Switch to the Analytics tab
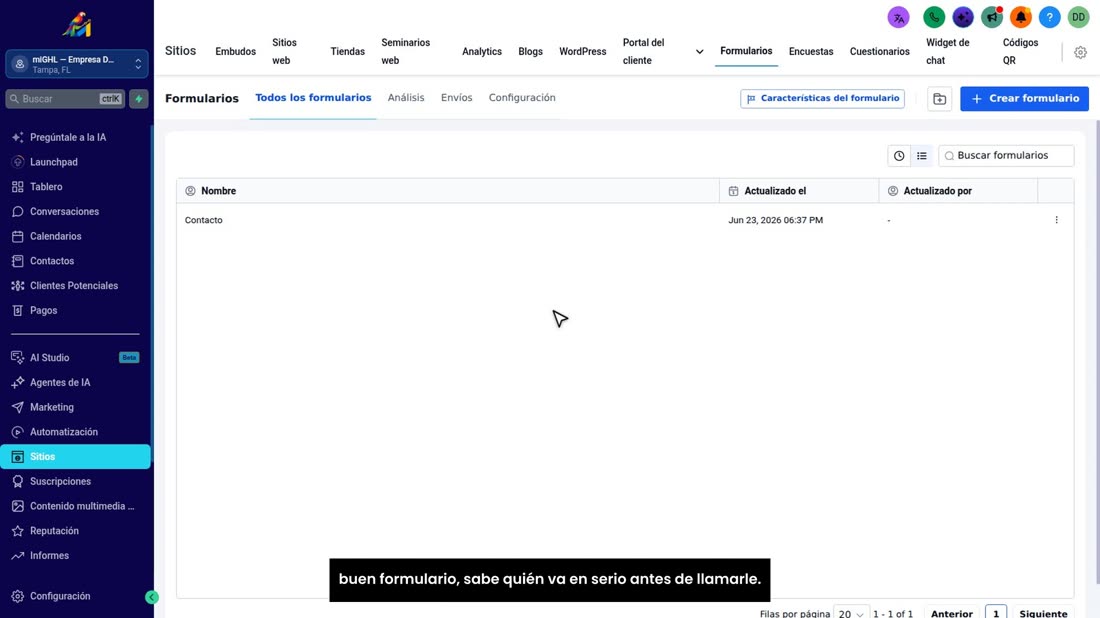This screenshot has width=1100, height=618. click(482, 52)
